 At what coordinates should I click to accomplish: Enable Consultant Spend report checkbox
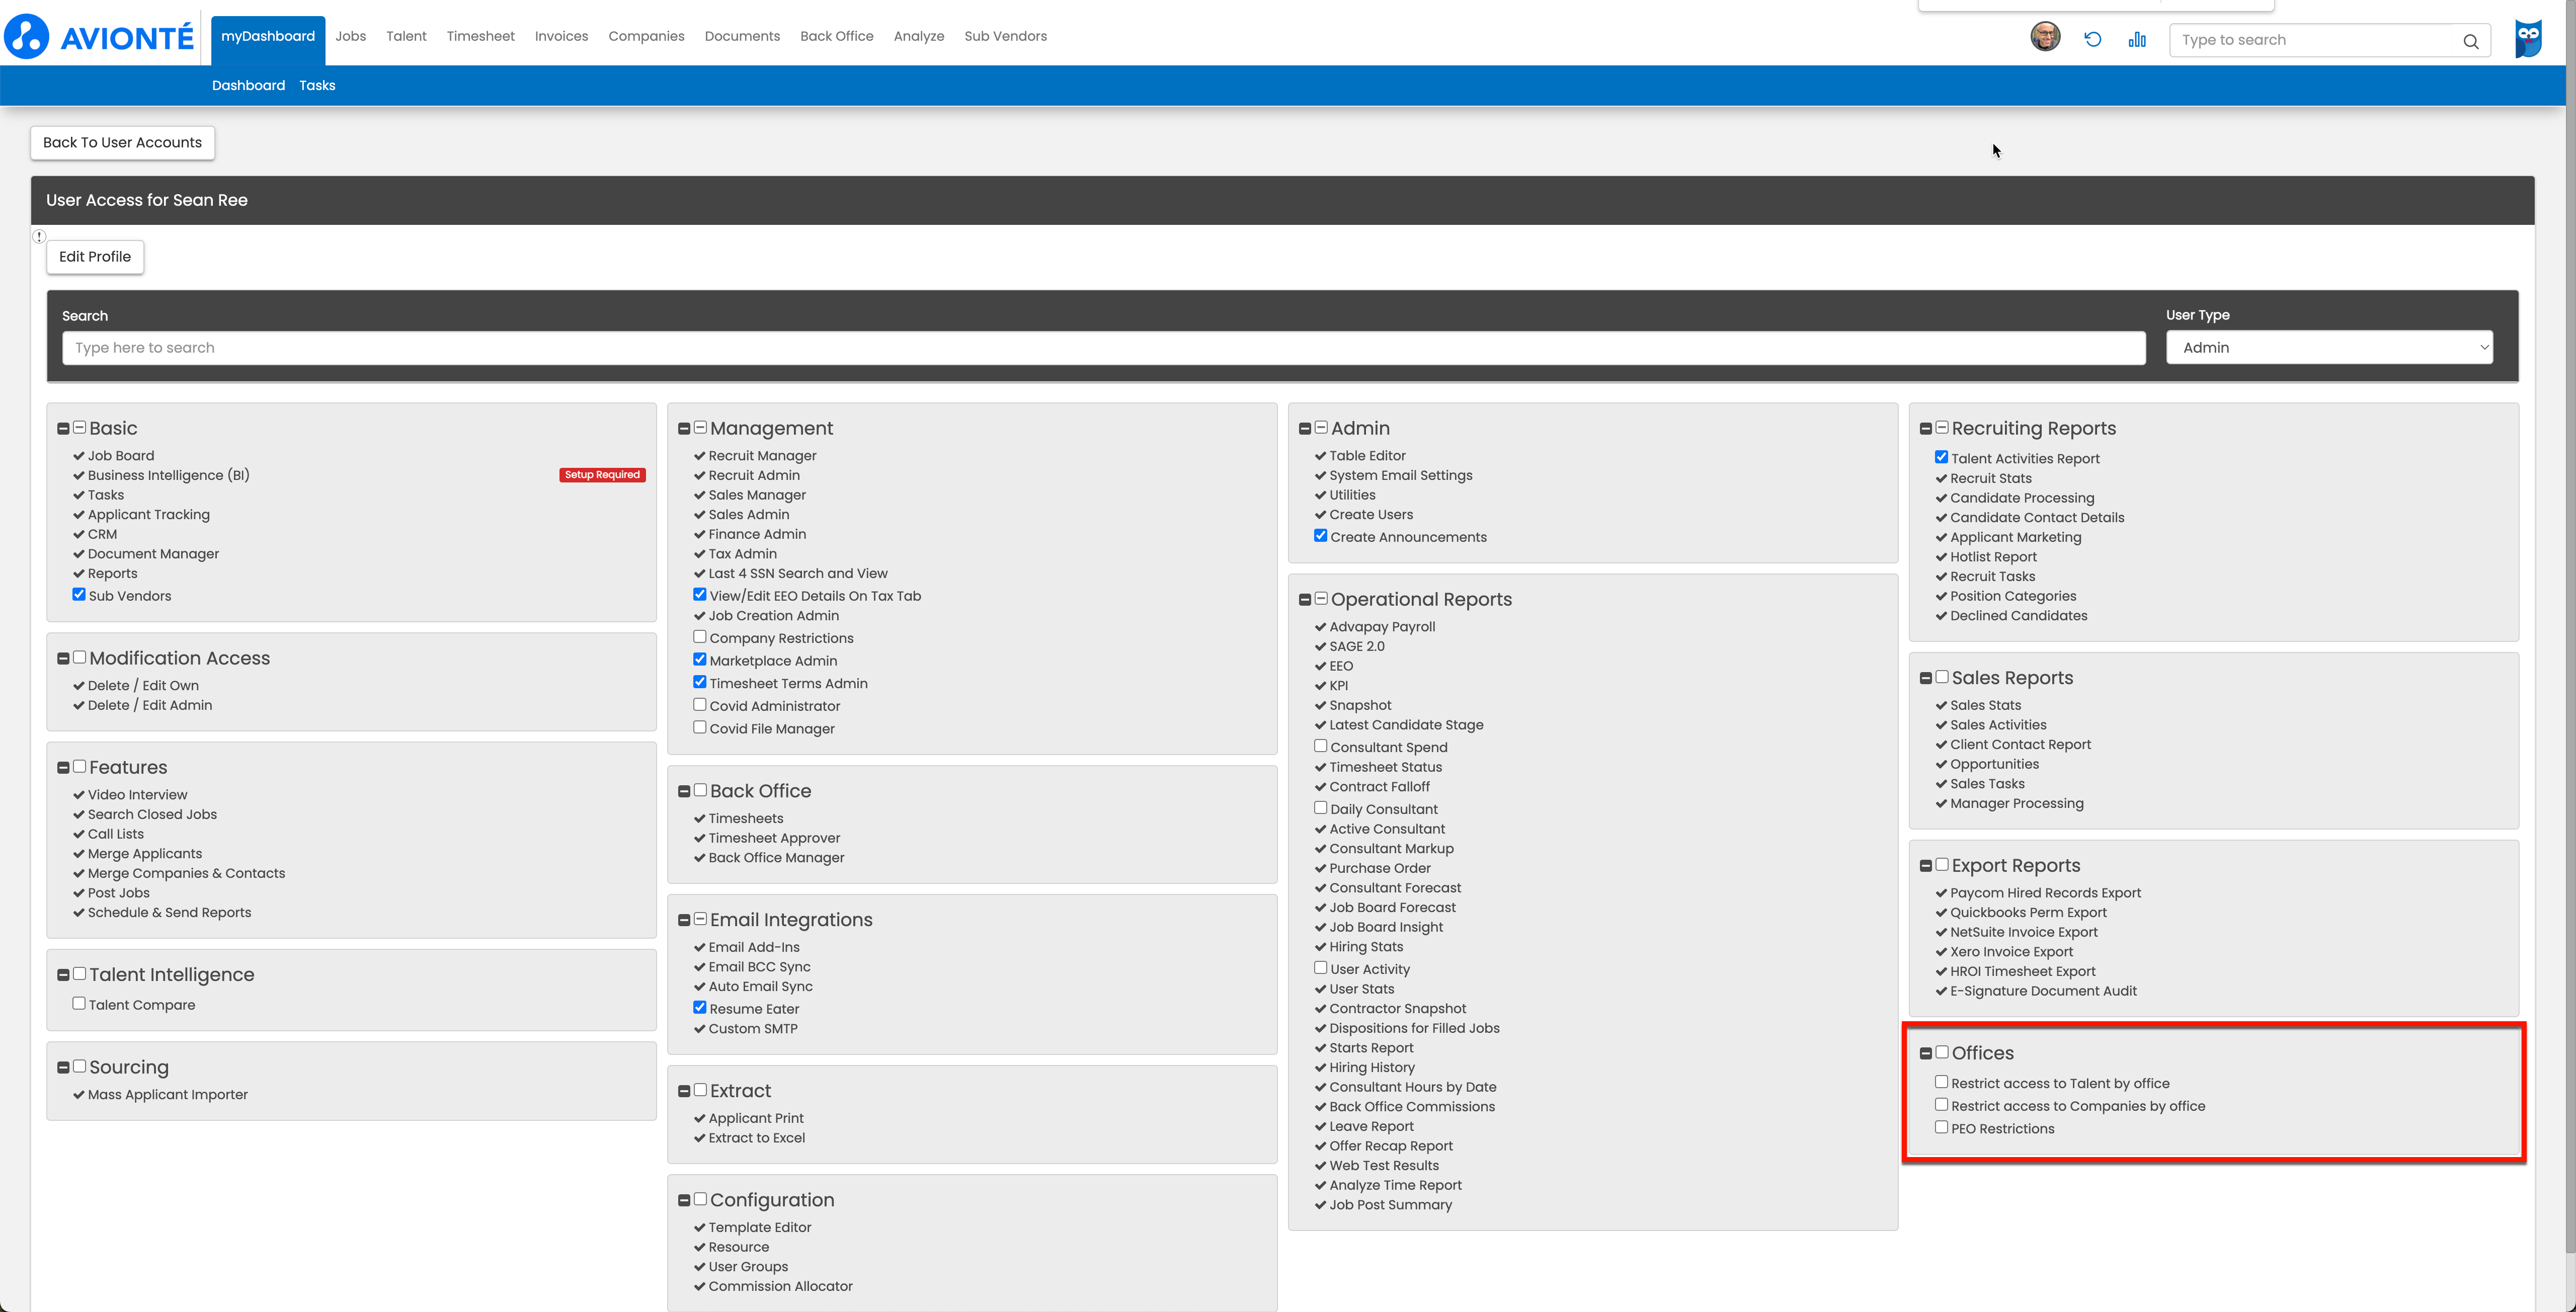coord(1321,746)
